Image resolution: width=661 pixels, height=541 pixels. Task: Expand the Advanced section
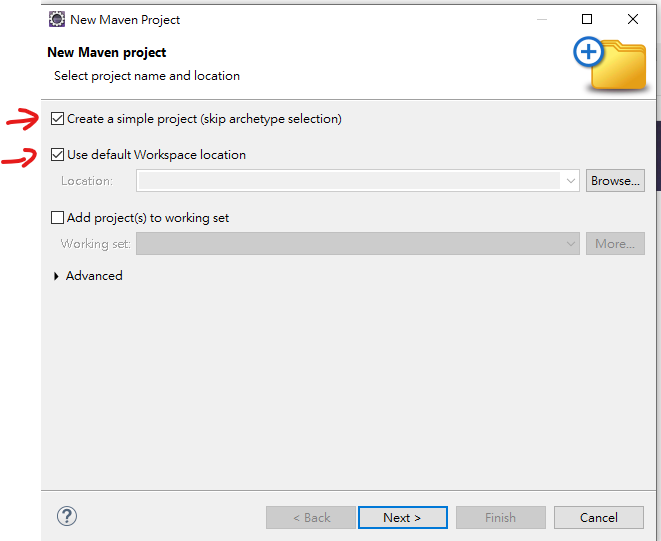(56, 276)
